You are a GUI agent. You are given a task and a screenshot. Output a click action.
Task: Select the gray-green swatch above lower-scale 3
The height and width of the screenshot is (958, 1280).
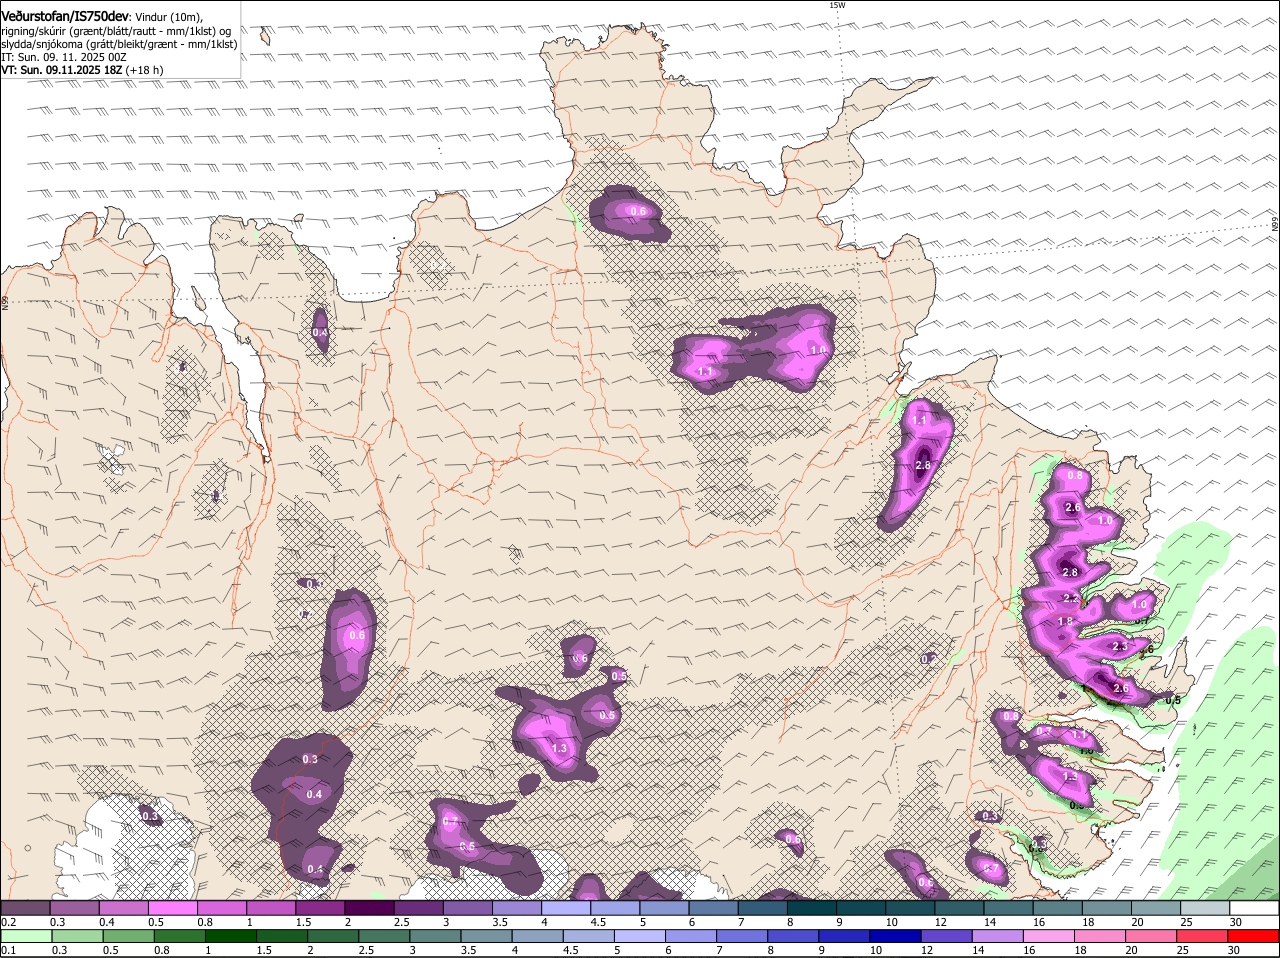point(437,936)
